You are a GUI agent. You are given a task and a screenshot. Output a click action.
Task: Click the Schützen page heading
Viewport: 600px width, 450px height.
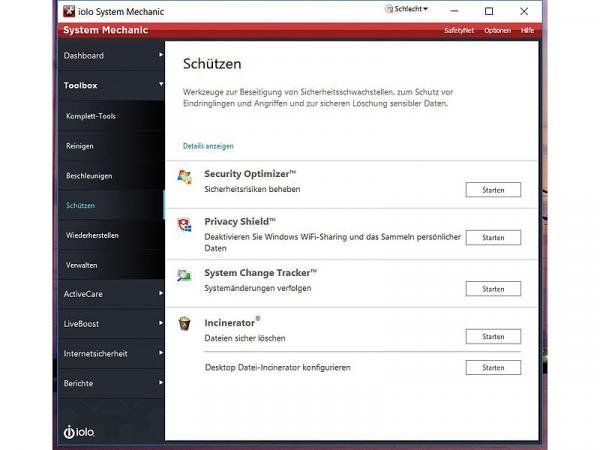coord(212,64)
